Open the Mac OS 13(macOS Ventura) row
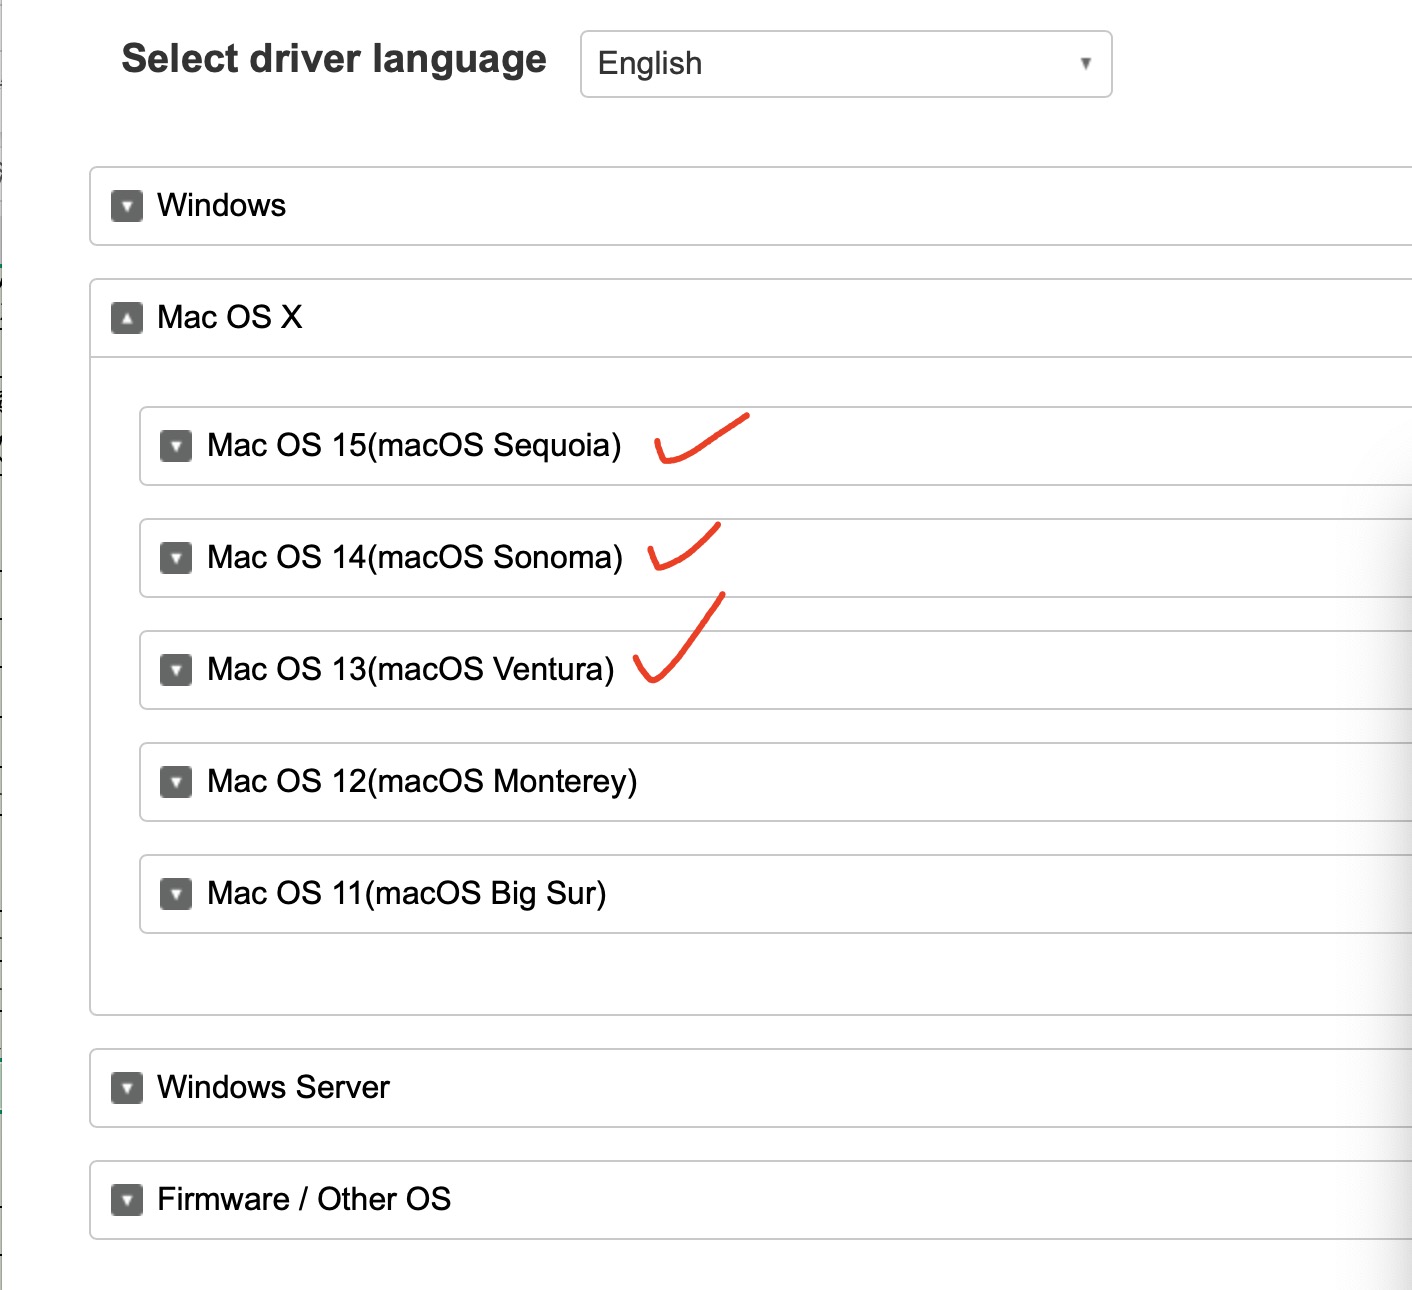1412x1290 pixels. point(411,670)
